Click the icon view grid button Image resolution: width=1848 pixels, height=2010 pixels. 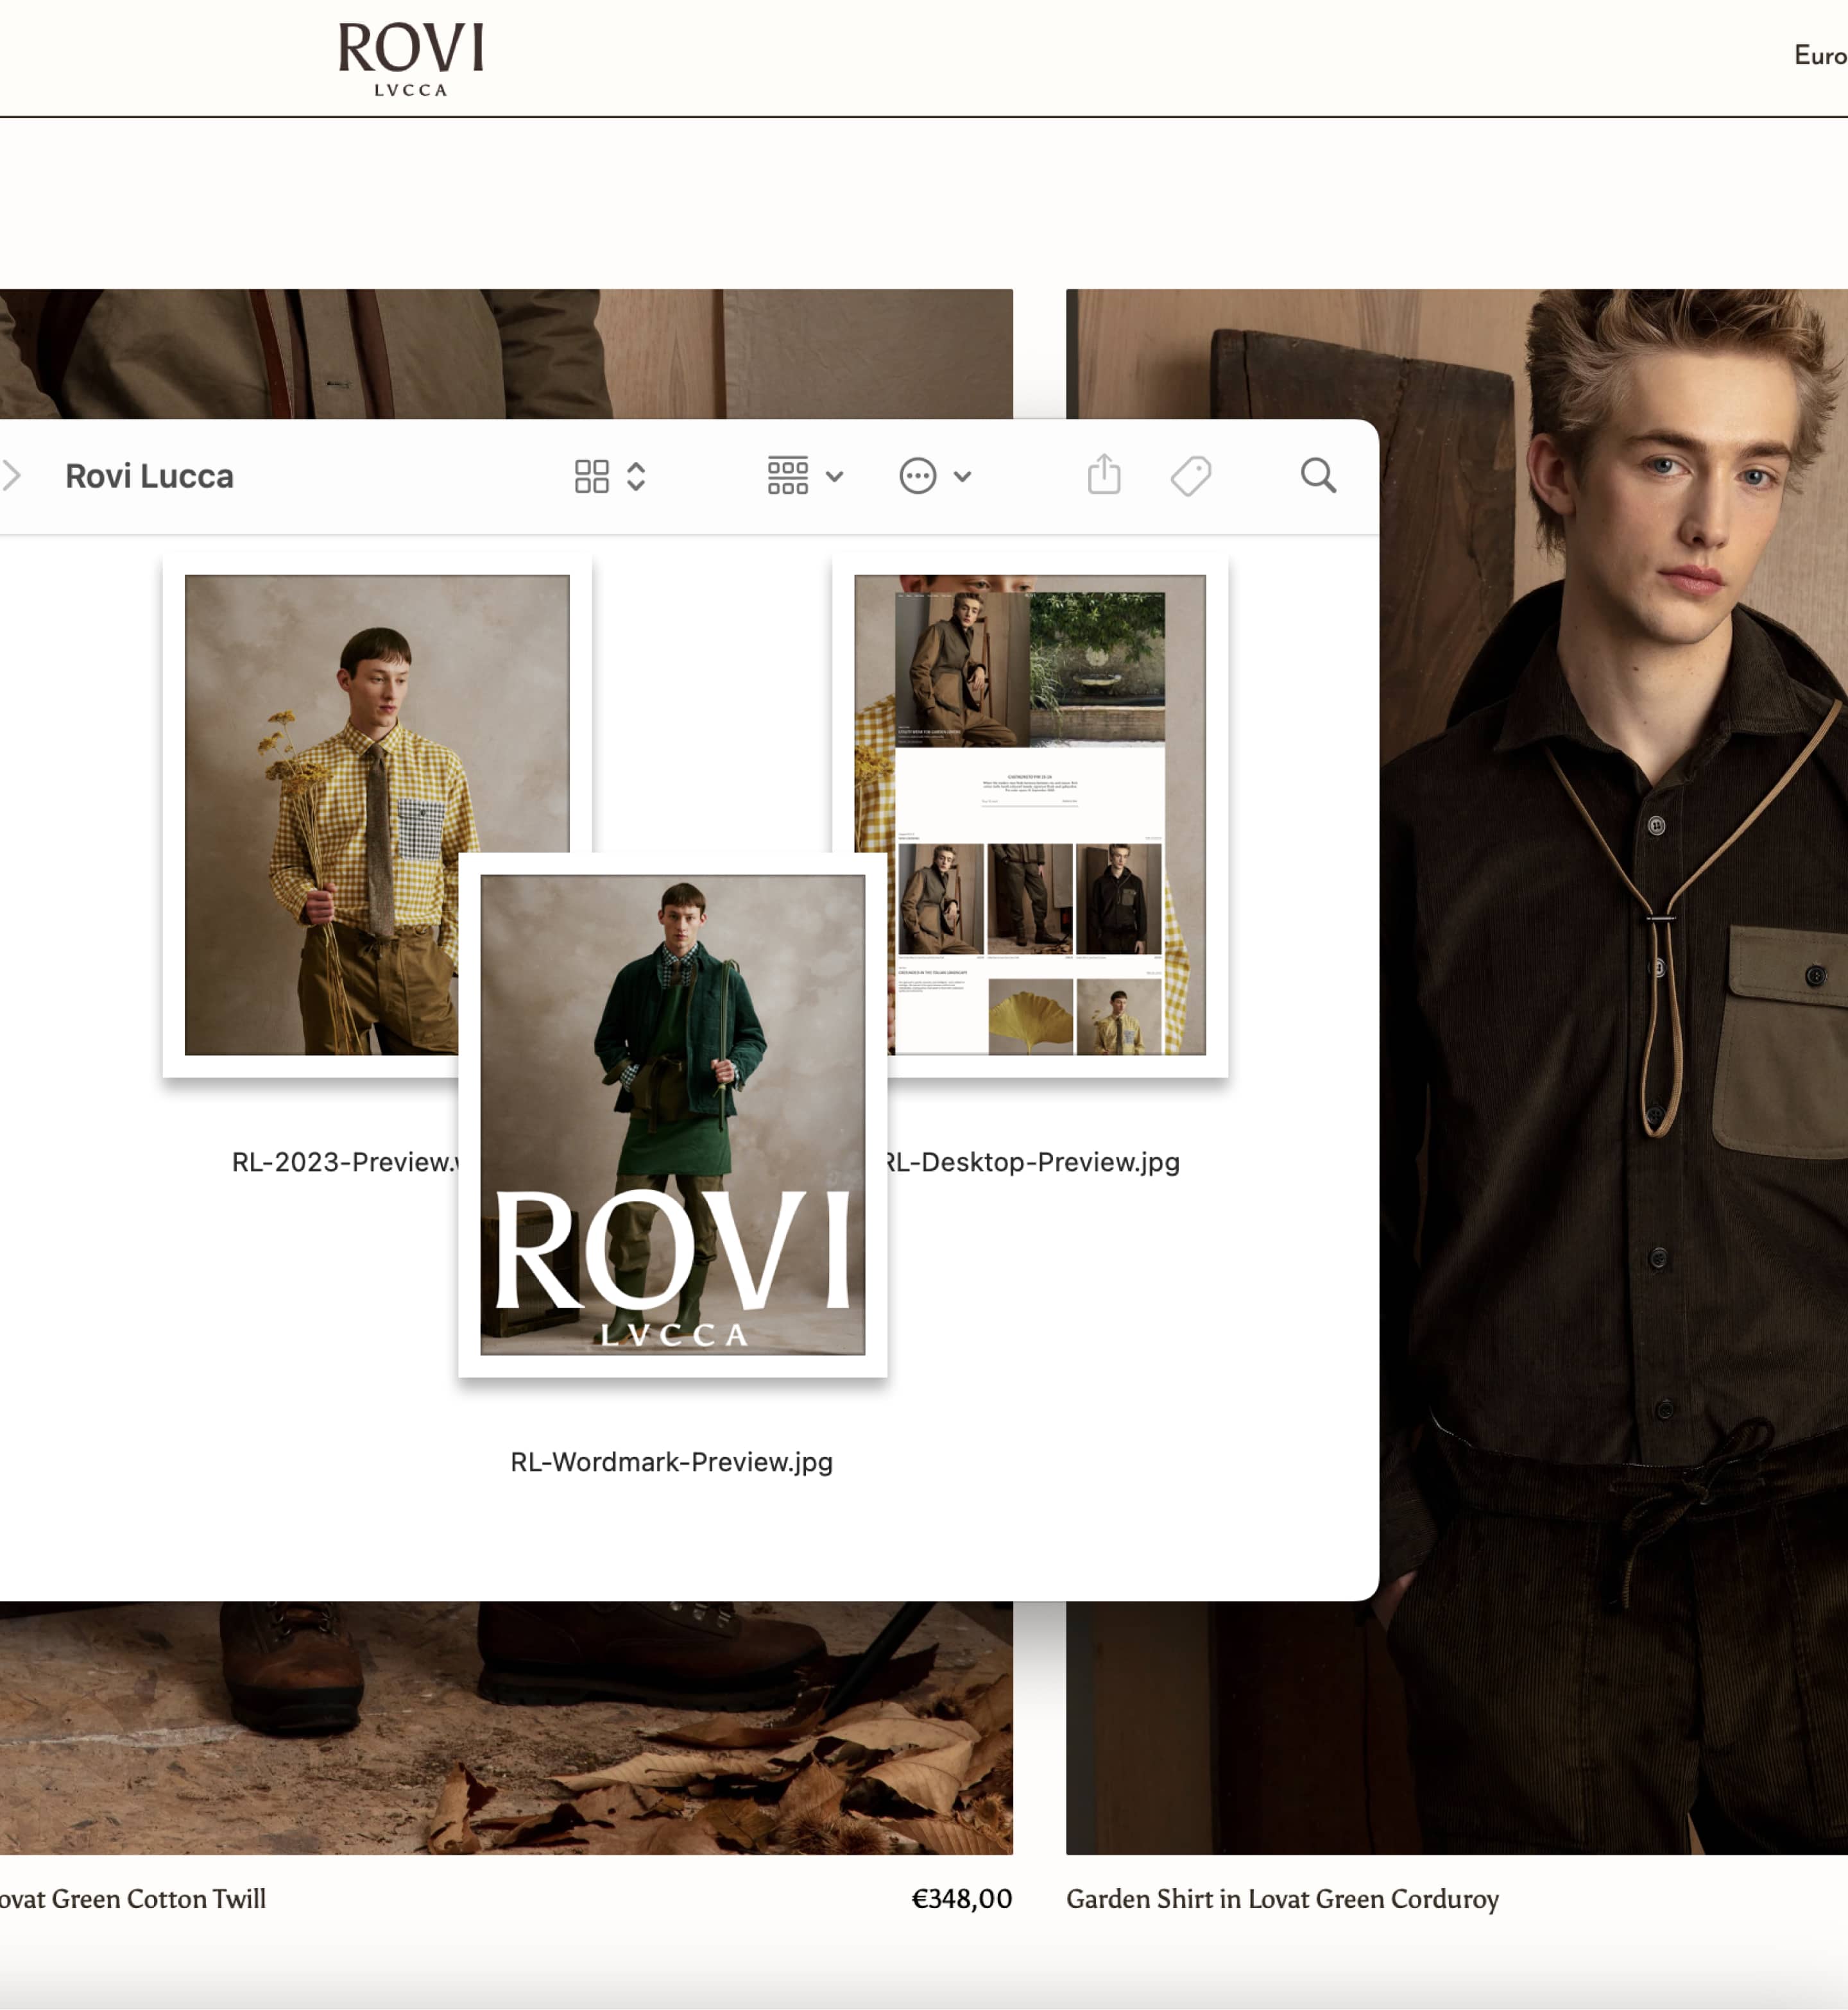coord(591,476)
